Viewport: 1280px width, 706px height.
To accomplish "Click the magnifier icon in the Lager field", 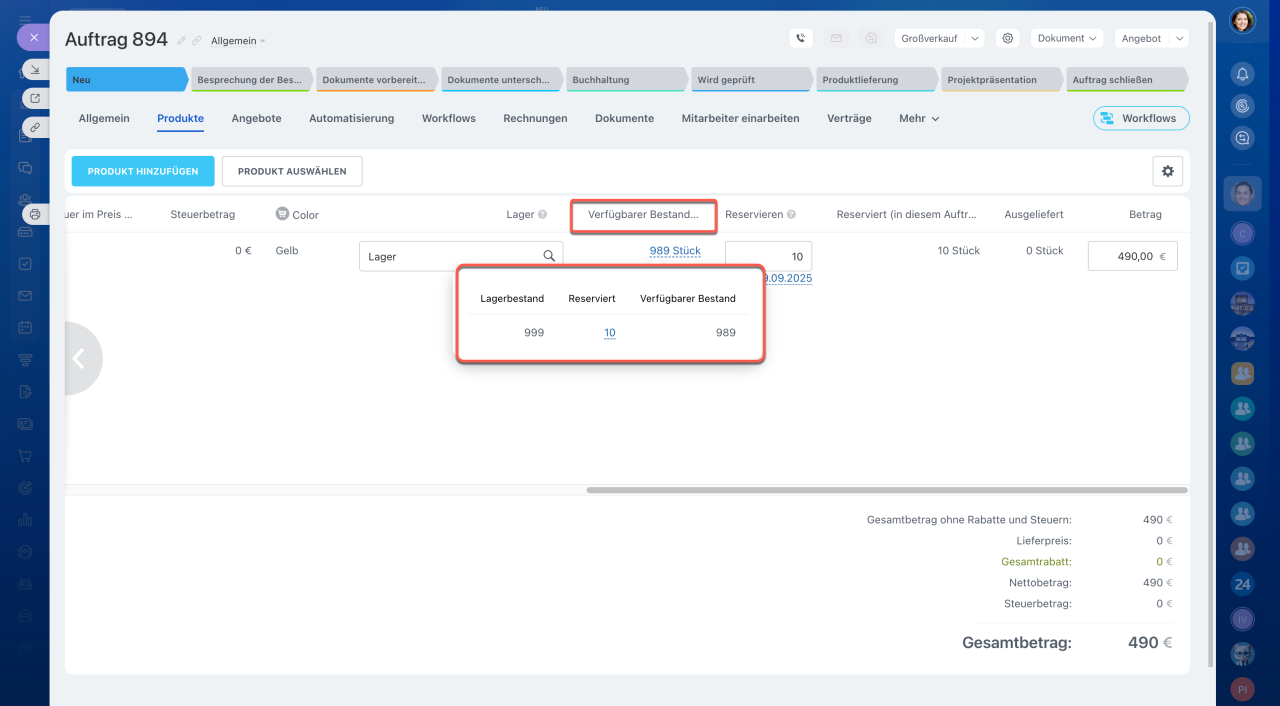I will point(549,256).
